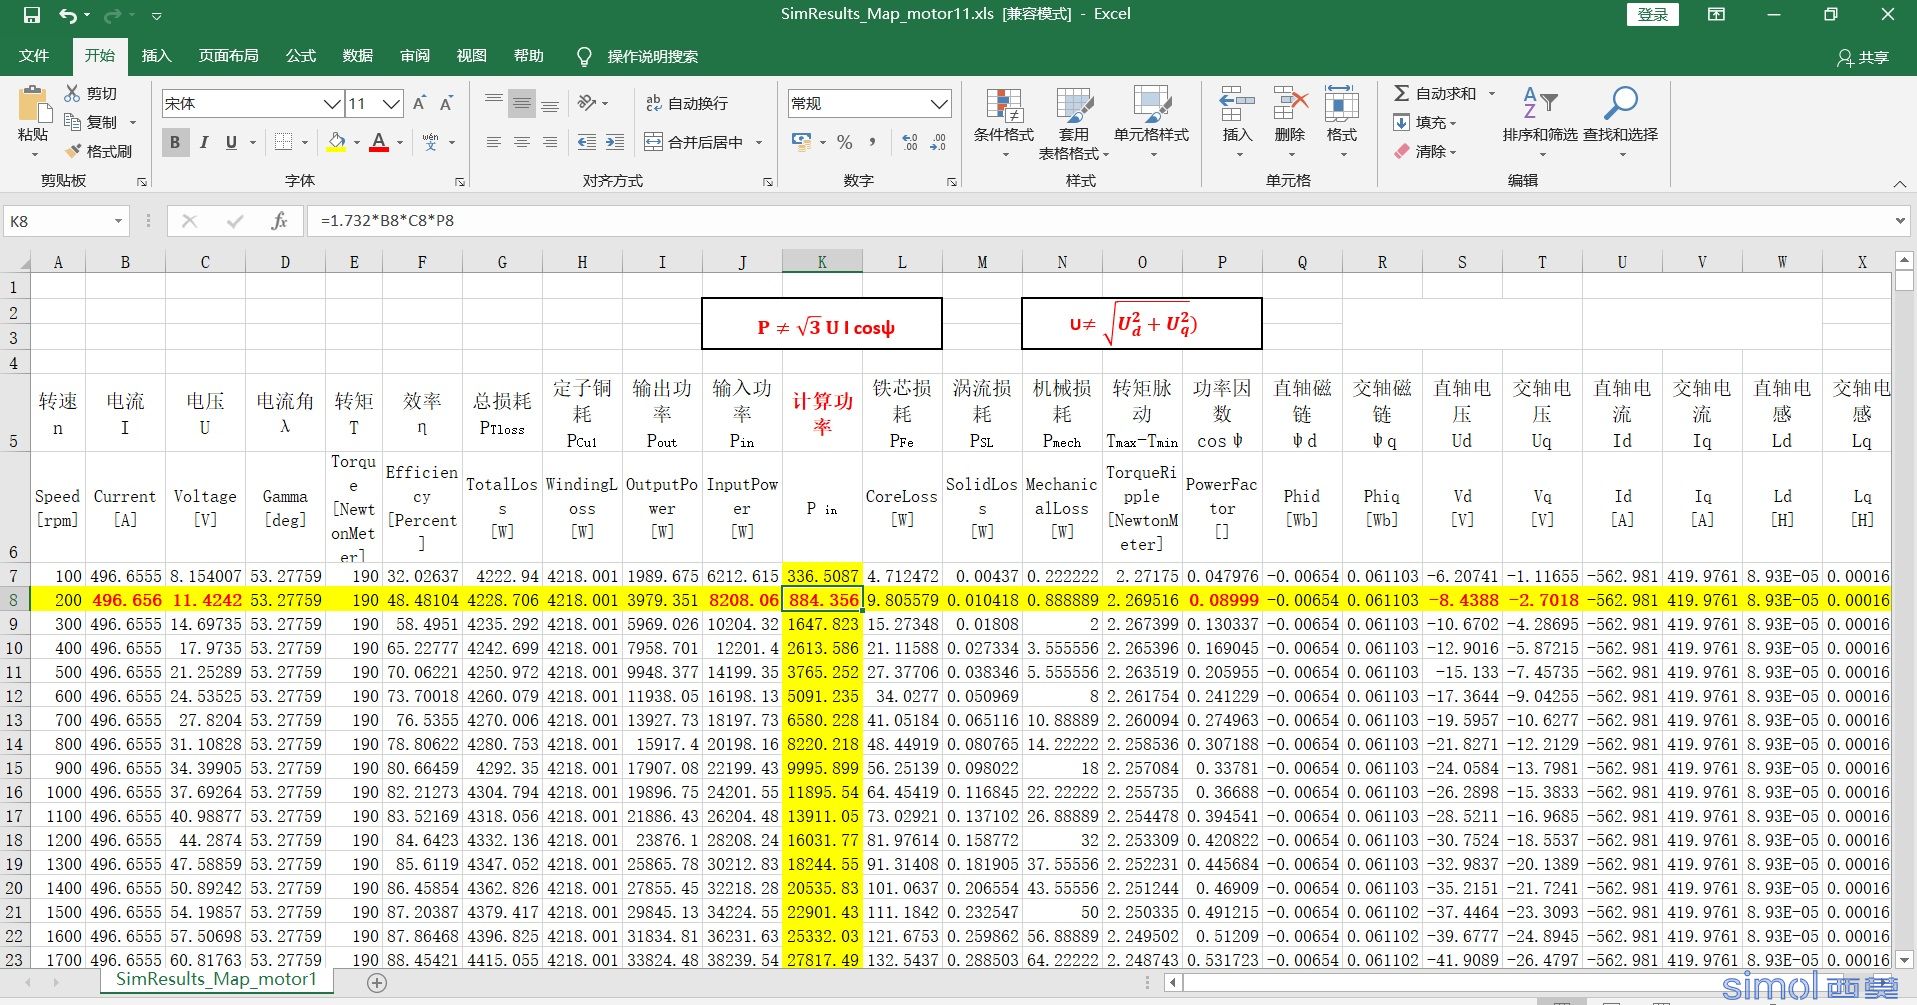Switch to Data (数据) tab
This screenshot has width=1917, height=1005.
(x=357, y=56)
